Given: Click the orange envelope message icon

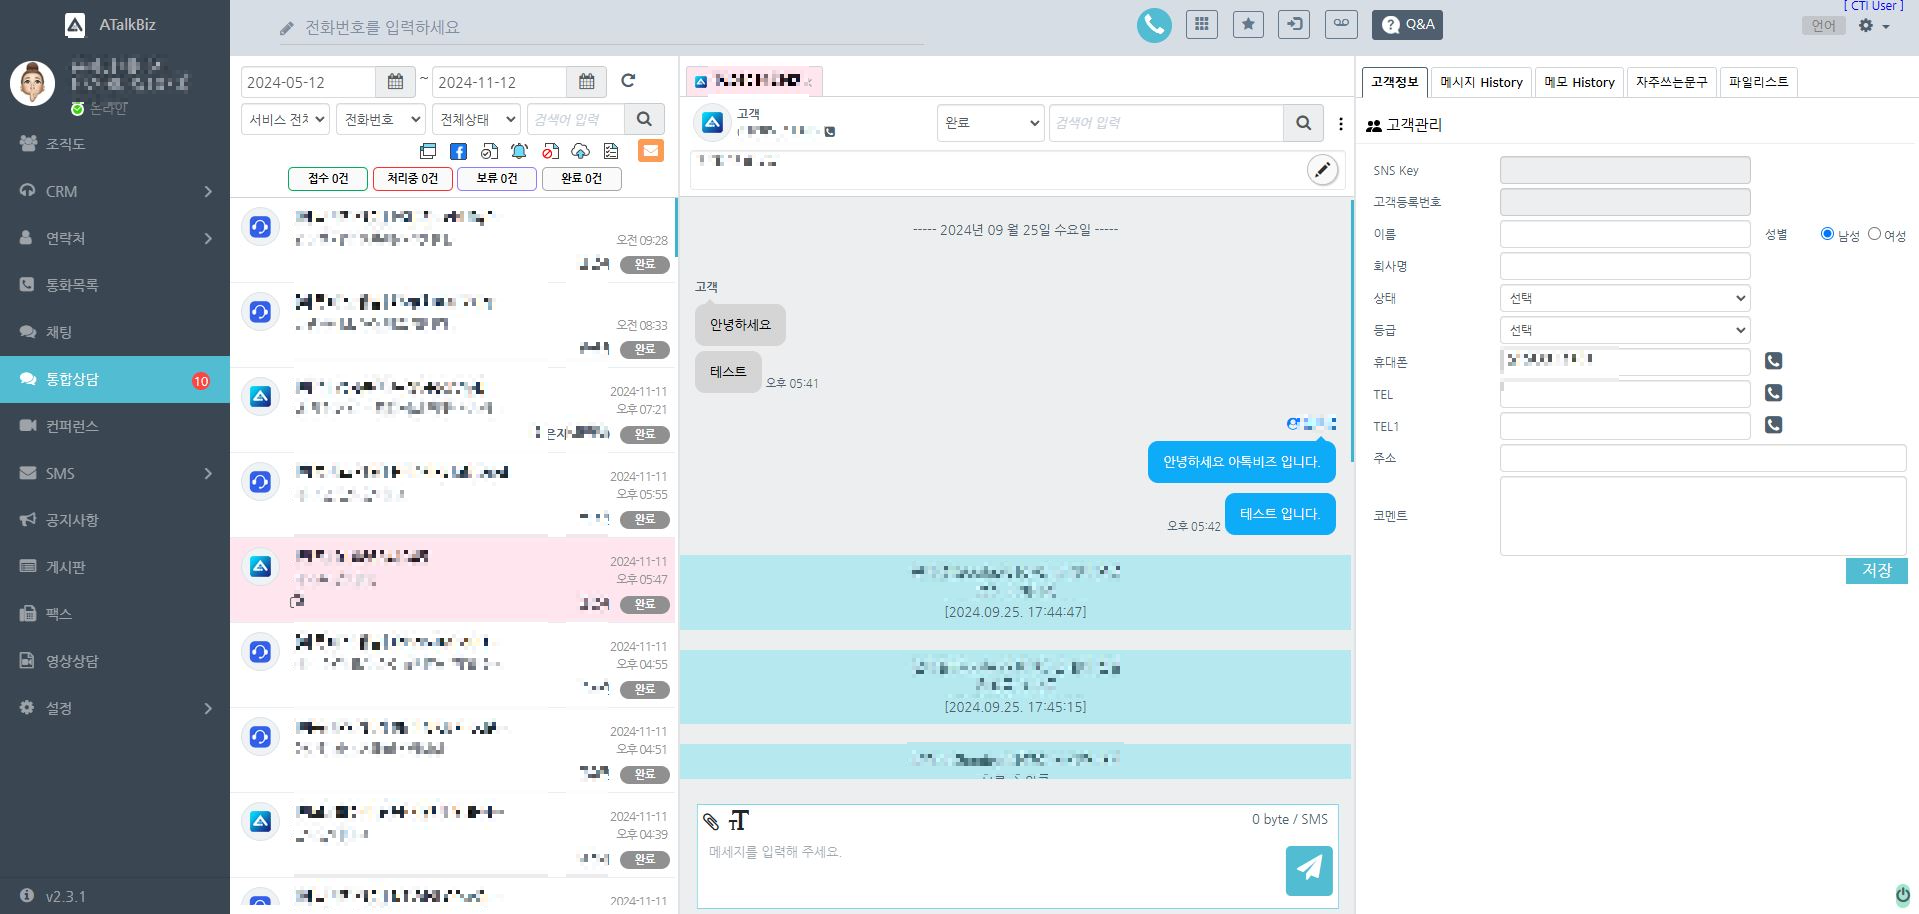Looking at the screenshot, I should tap(650, 150).
